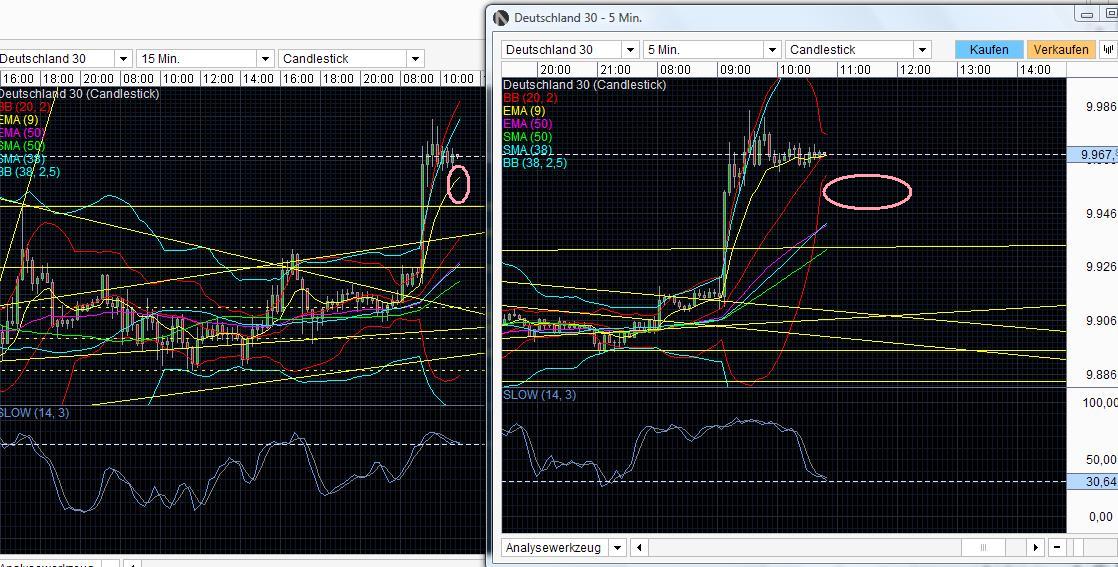Viewport: 1118px width, 567px height.
Task: Click the minus zoom button in the 5 Min. window
Action: click(1057, 548)
